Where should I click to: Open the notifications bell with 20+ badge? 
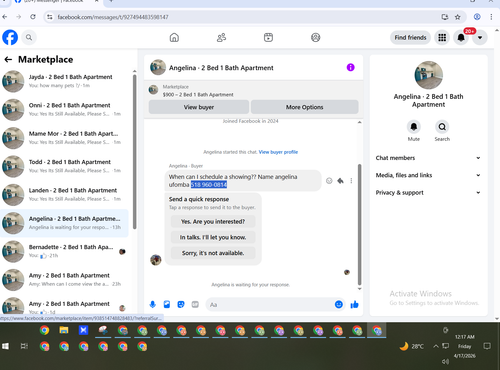click(461, 38)
